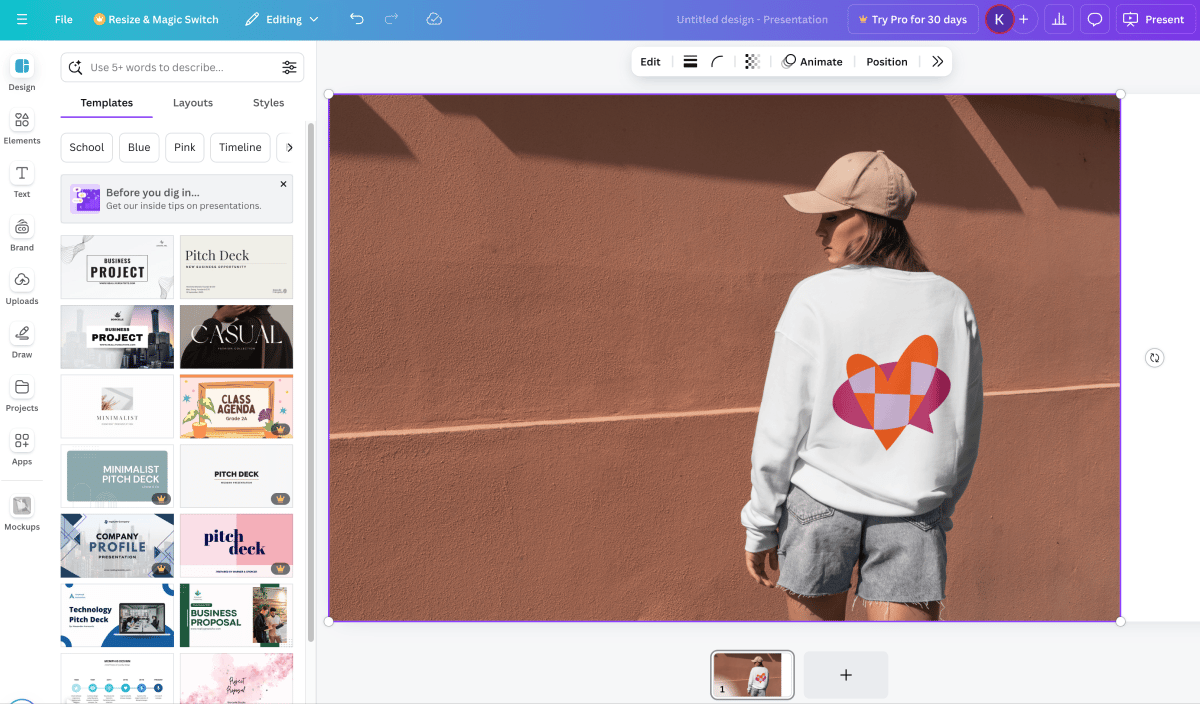Open the Draw tool

[x=22, y=341]
